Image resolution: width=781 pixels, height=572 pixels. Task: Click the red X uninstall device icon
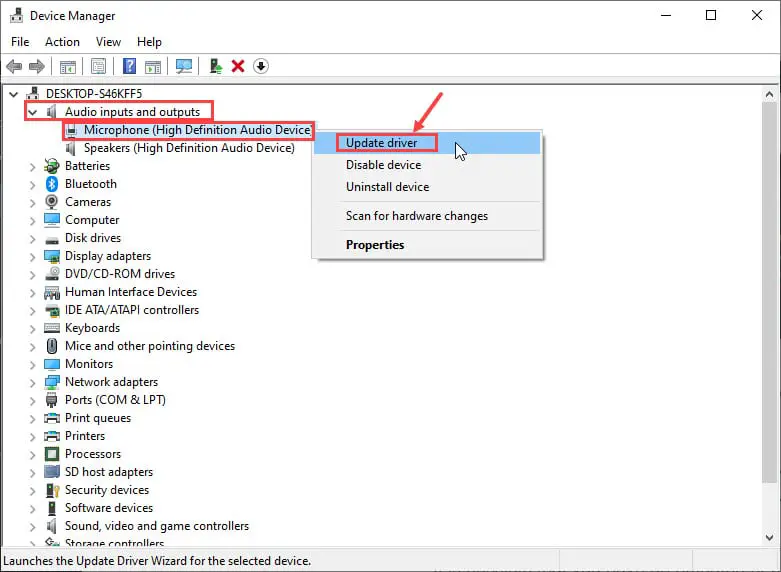point(238,66)
